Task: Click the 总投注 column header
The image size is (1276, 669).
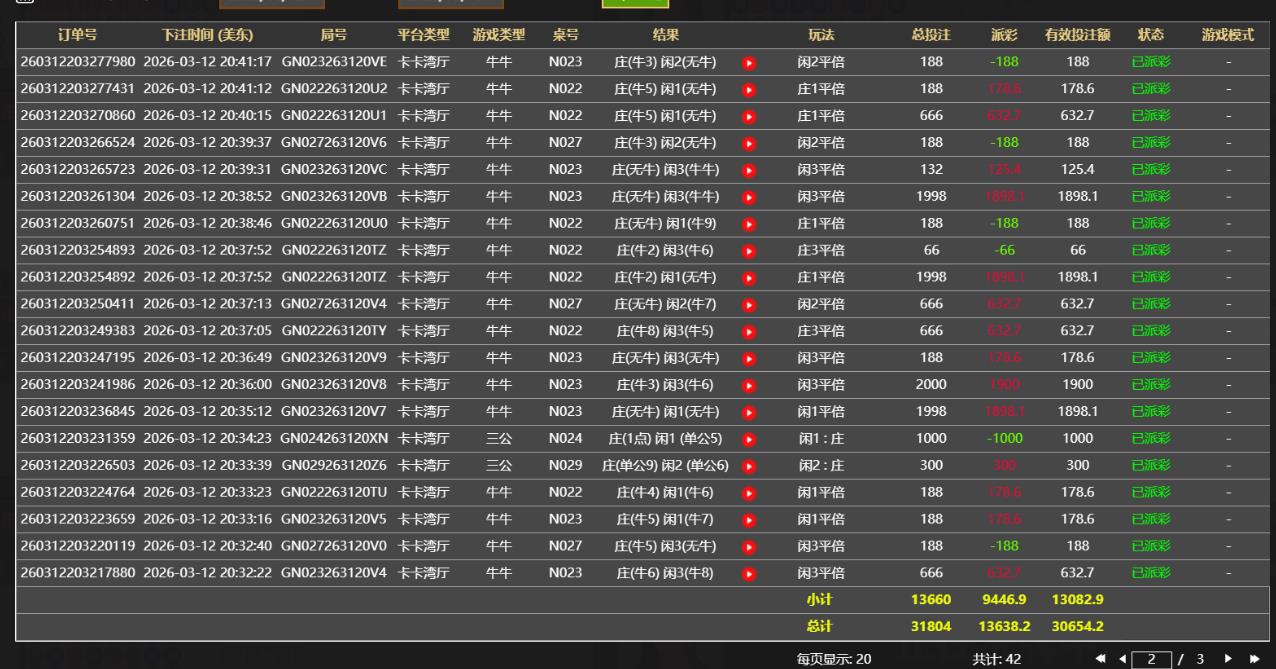Action: point(930,35)
